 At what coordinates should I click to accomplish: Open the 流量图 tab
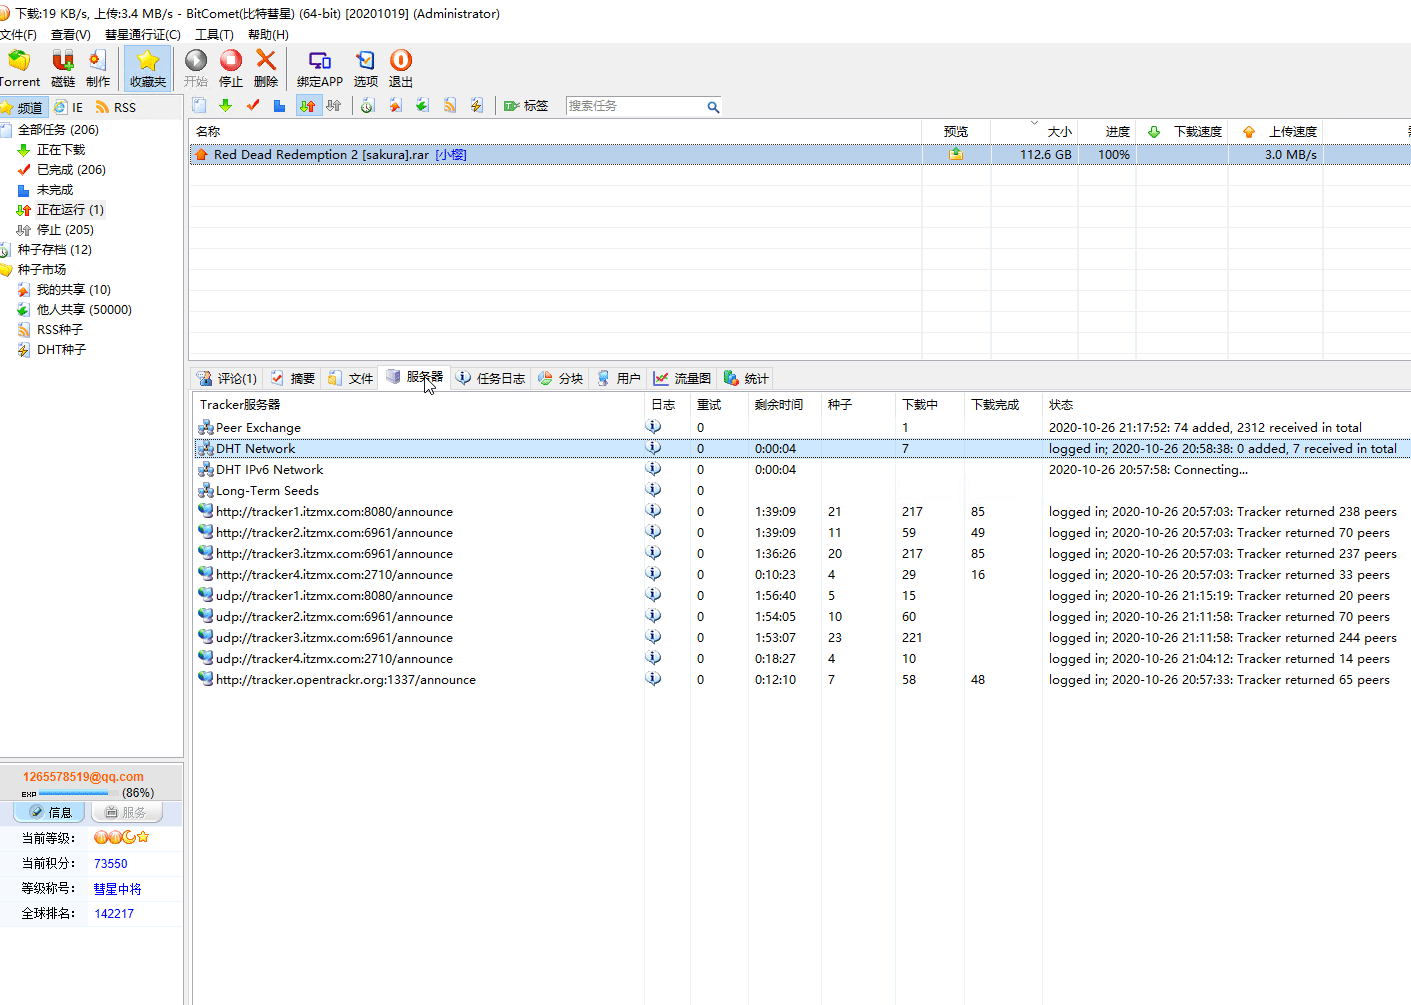(x=682, y=379)
